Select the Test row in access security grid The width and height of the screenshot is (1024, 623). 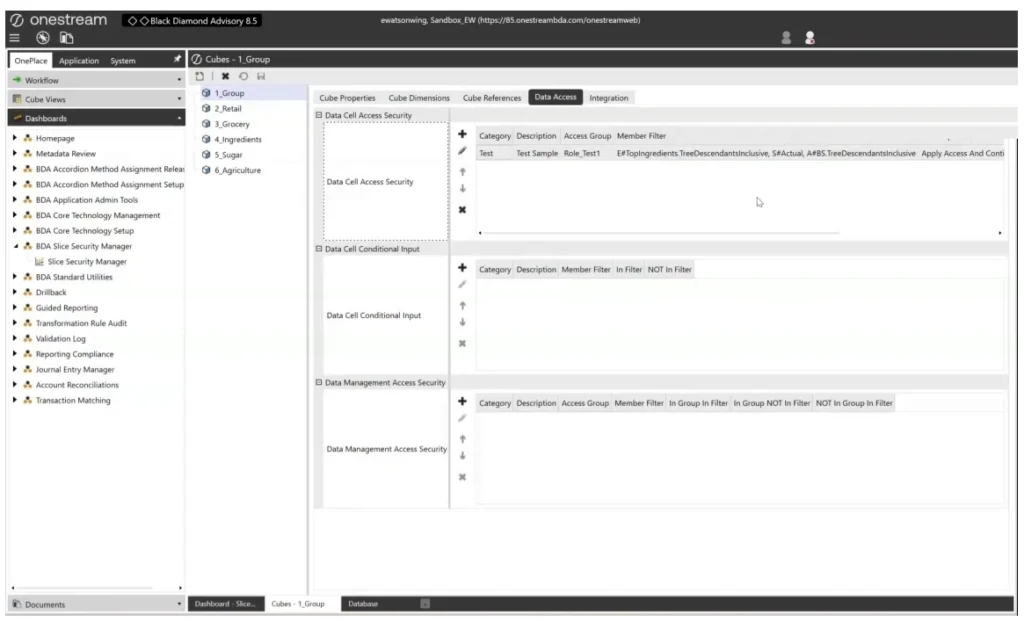click(x=739, y=153)
